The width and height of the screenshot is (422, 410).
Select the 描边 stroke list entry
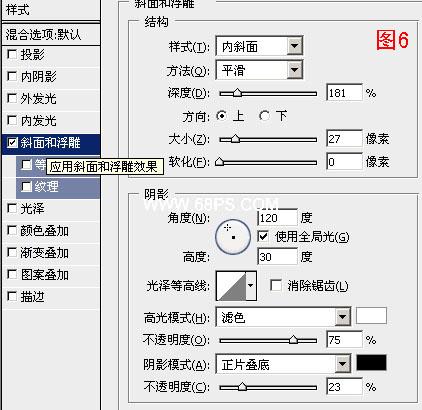tap(51, 297)
